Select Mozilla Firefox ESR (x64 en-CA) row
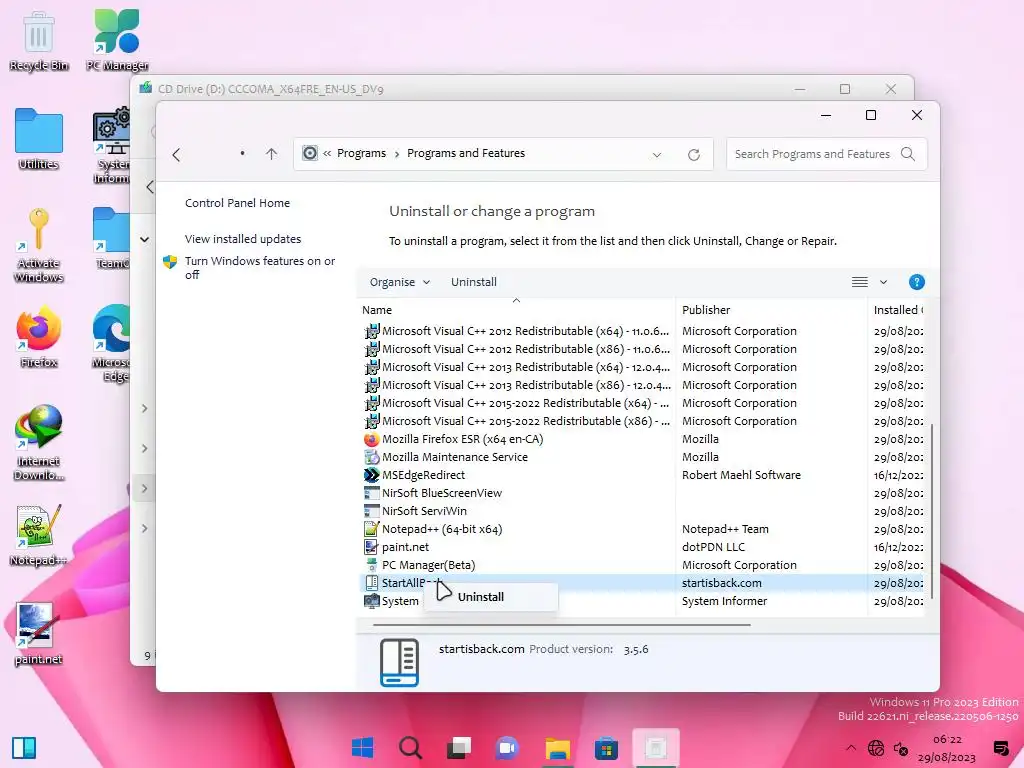Image resolution: width=1024 pixels, height=768 pixels. tap(643, 439)
